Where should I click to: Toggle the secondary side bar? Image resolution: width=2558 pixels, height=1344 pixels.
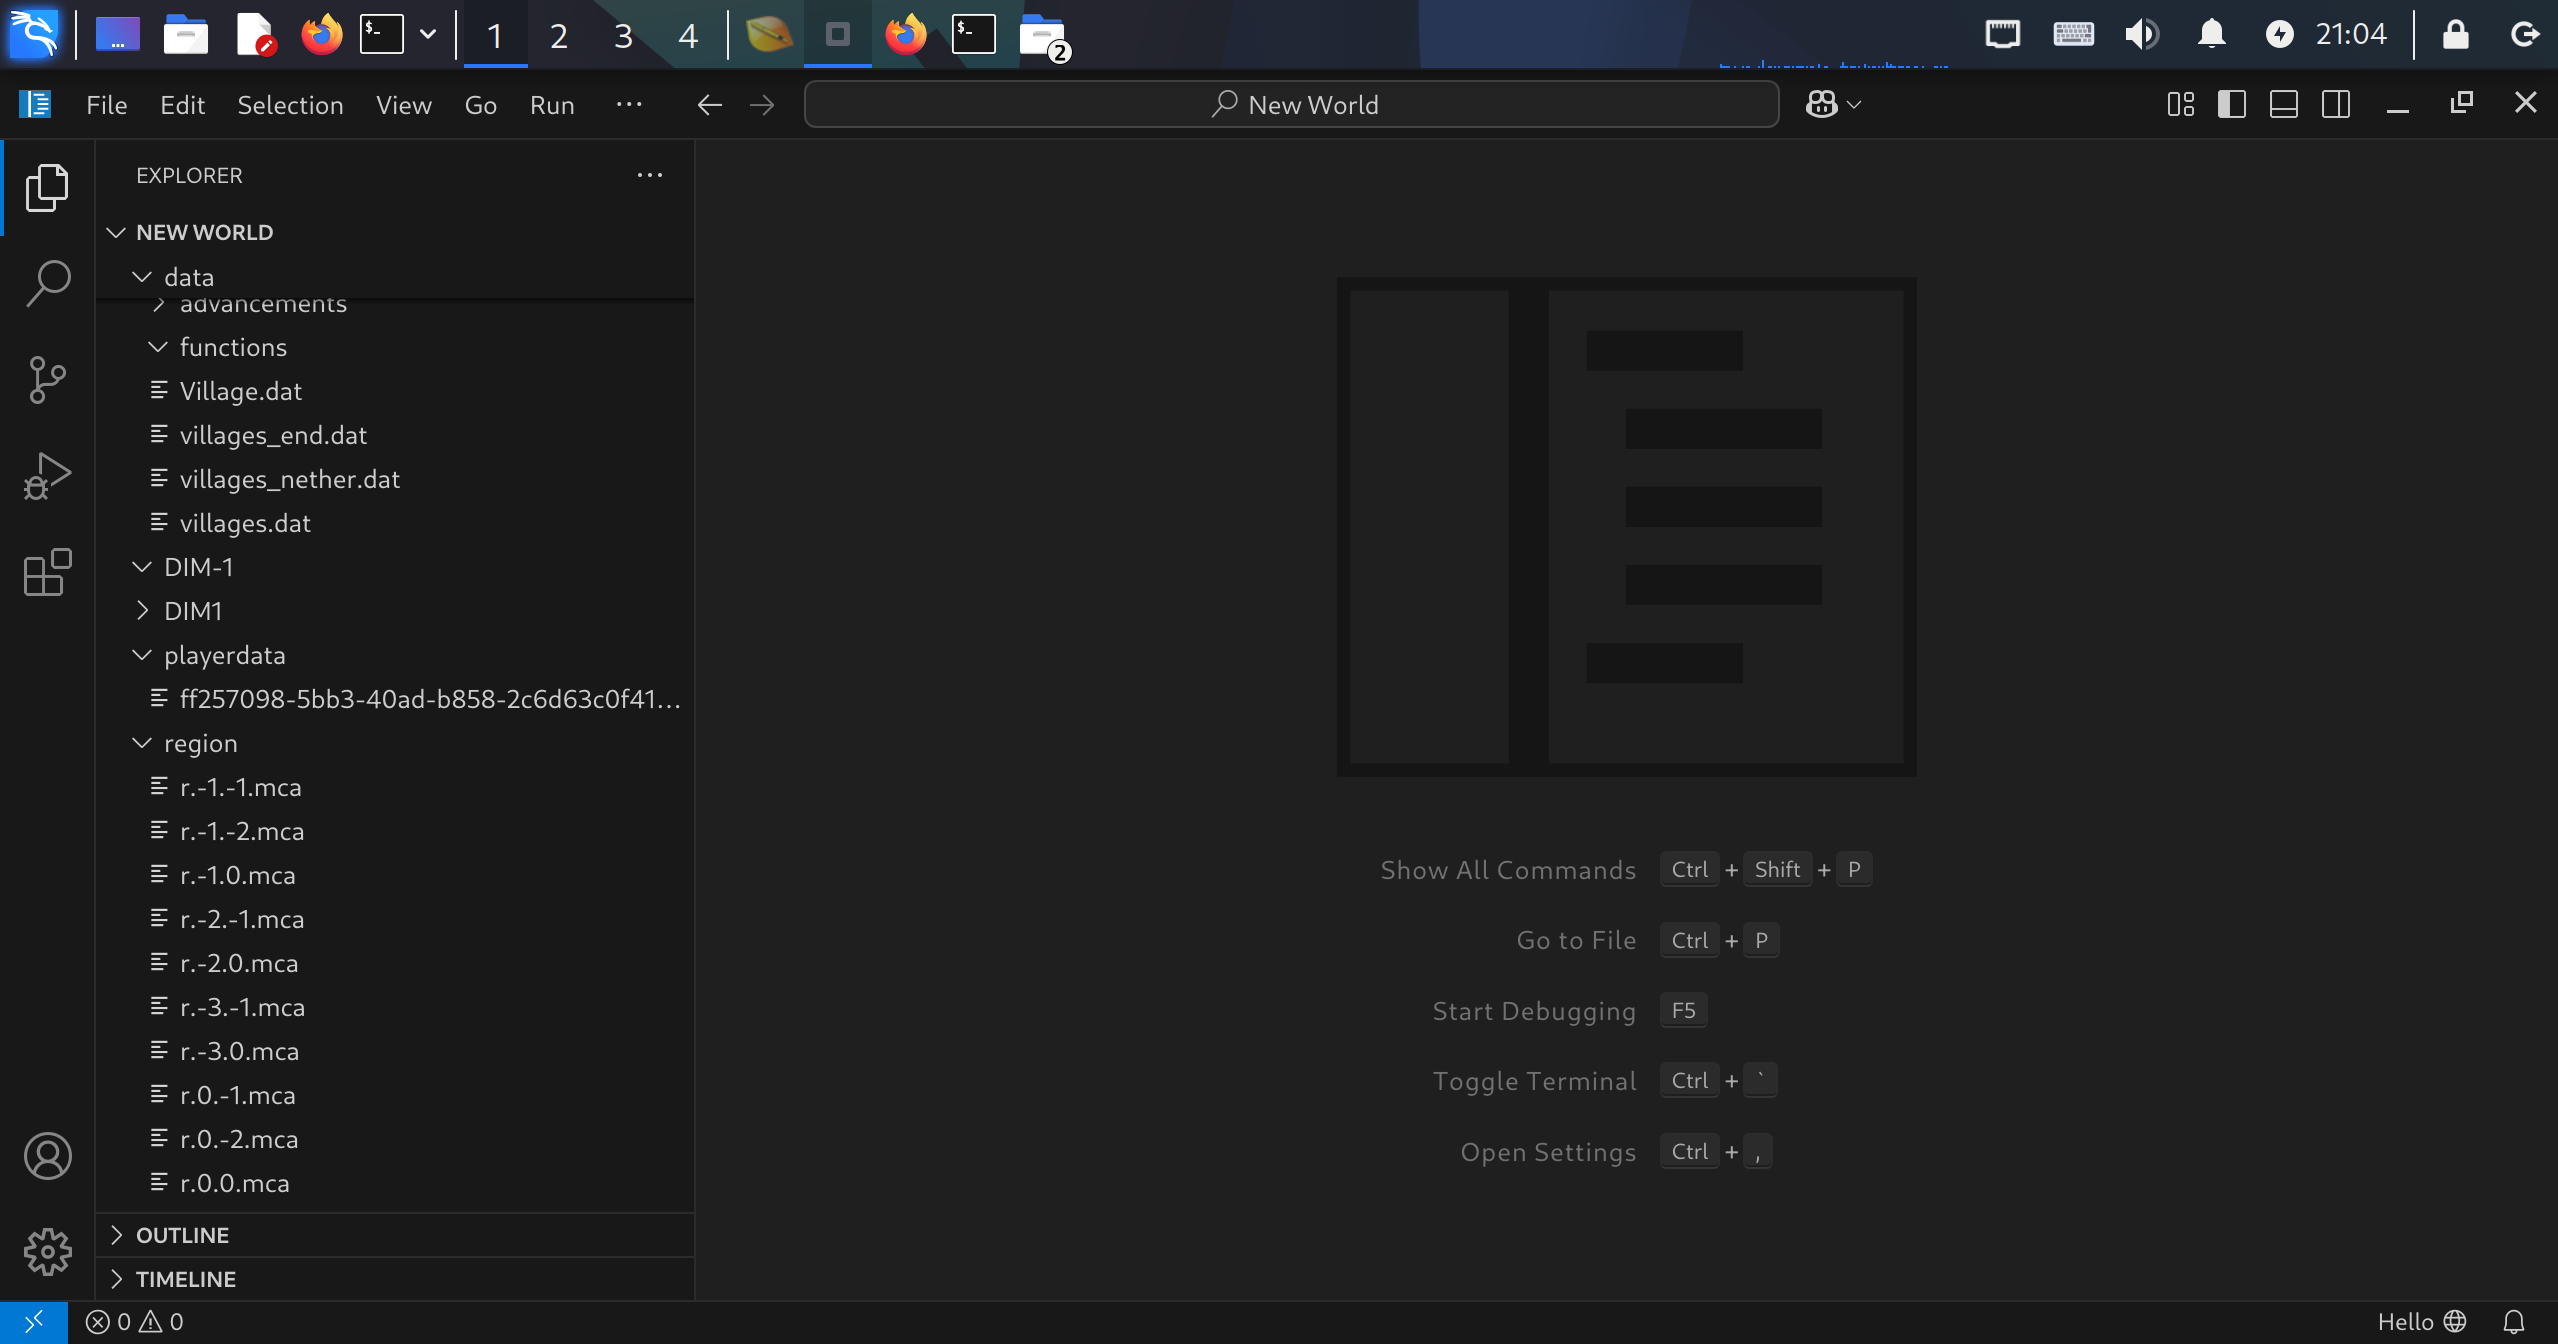(x=2335, y=104)
